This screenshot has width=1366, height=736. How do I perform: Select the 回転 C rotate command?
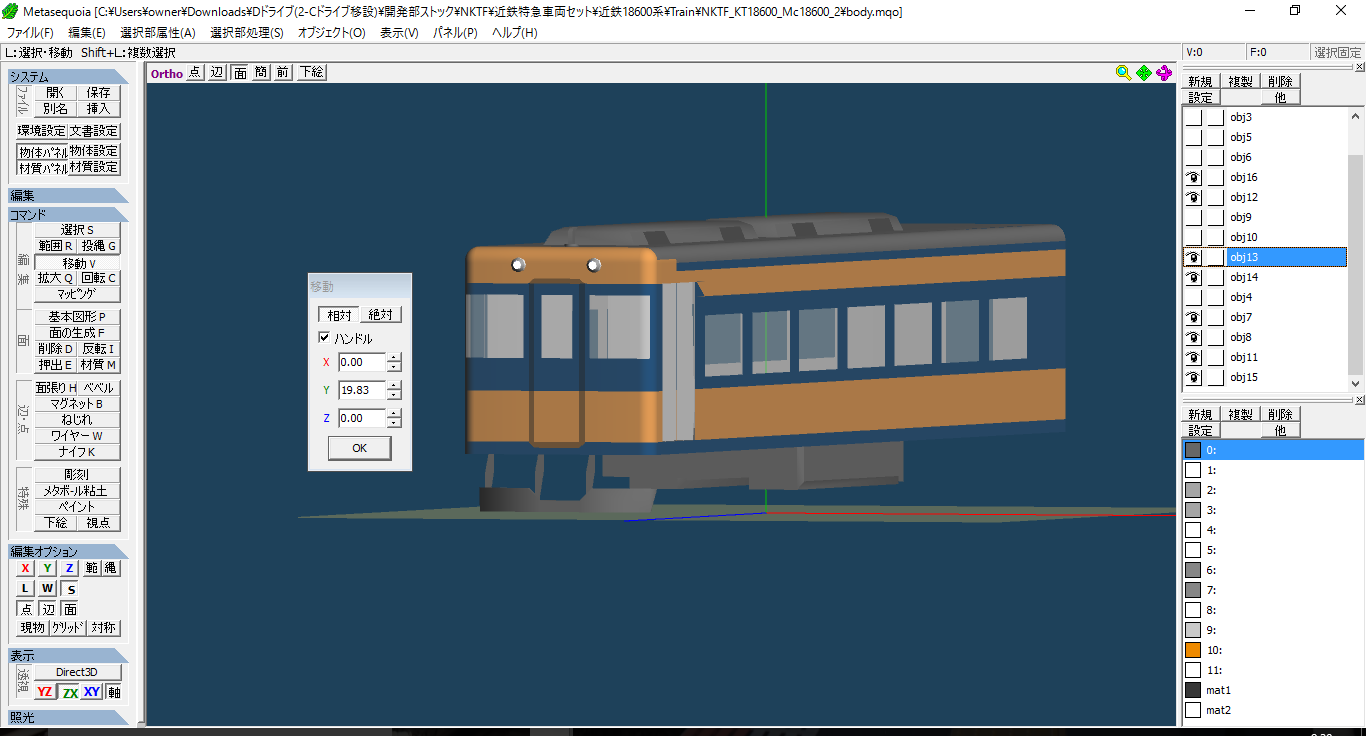pos(99,278)
